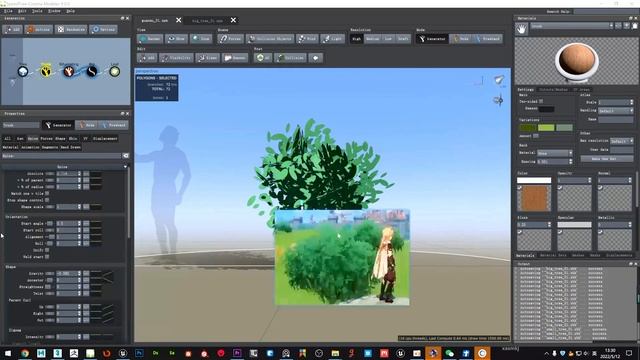Screen dimensions: 640x360
Task: Pick the dark green variation swatch
Action: click(x=527, y=128)
